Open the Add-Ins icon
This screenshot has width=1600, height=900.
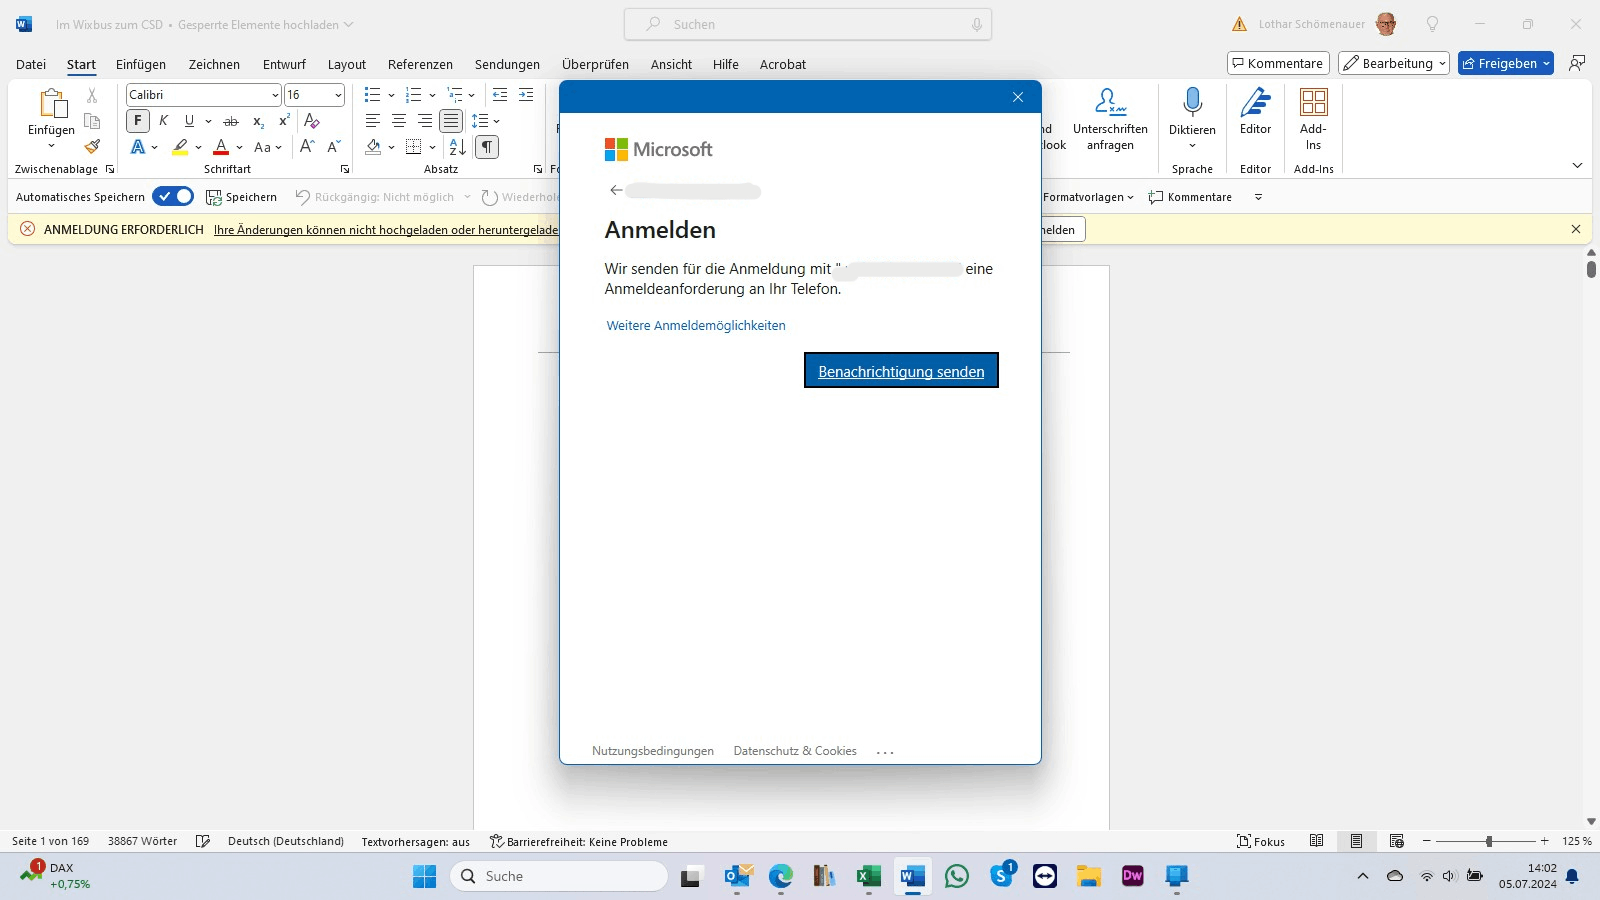pyautogui.click(x=1313, y=102)
